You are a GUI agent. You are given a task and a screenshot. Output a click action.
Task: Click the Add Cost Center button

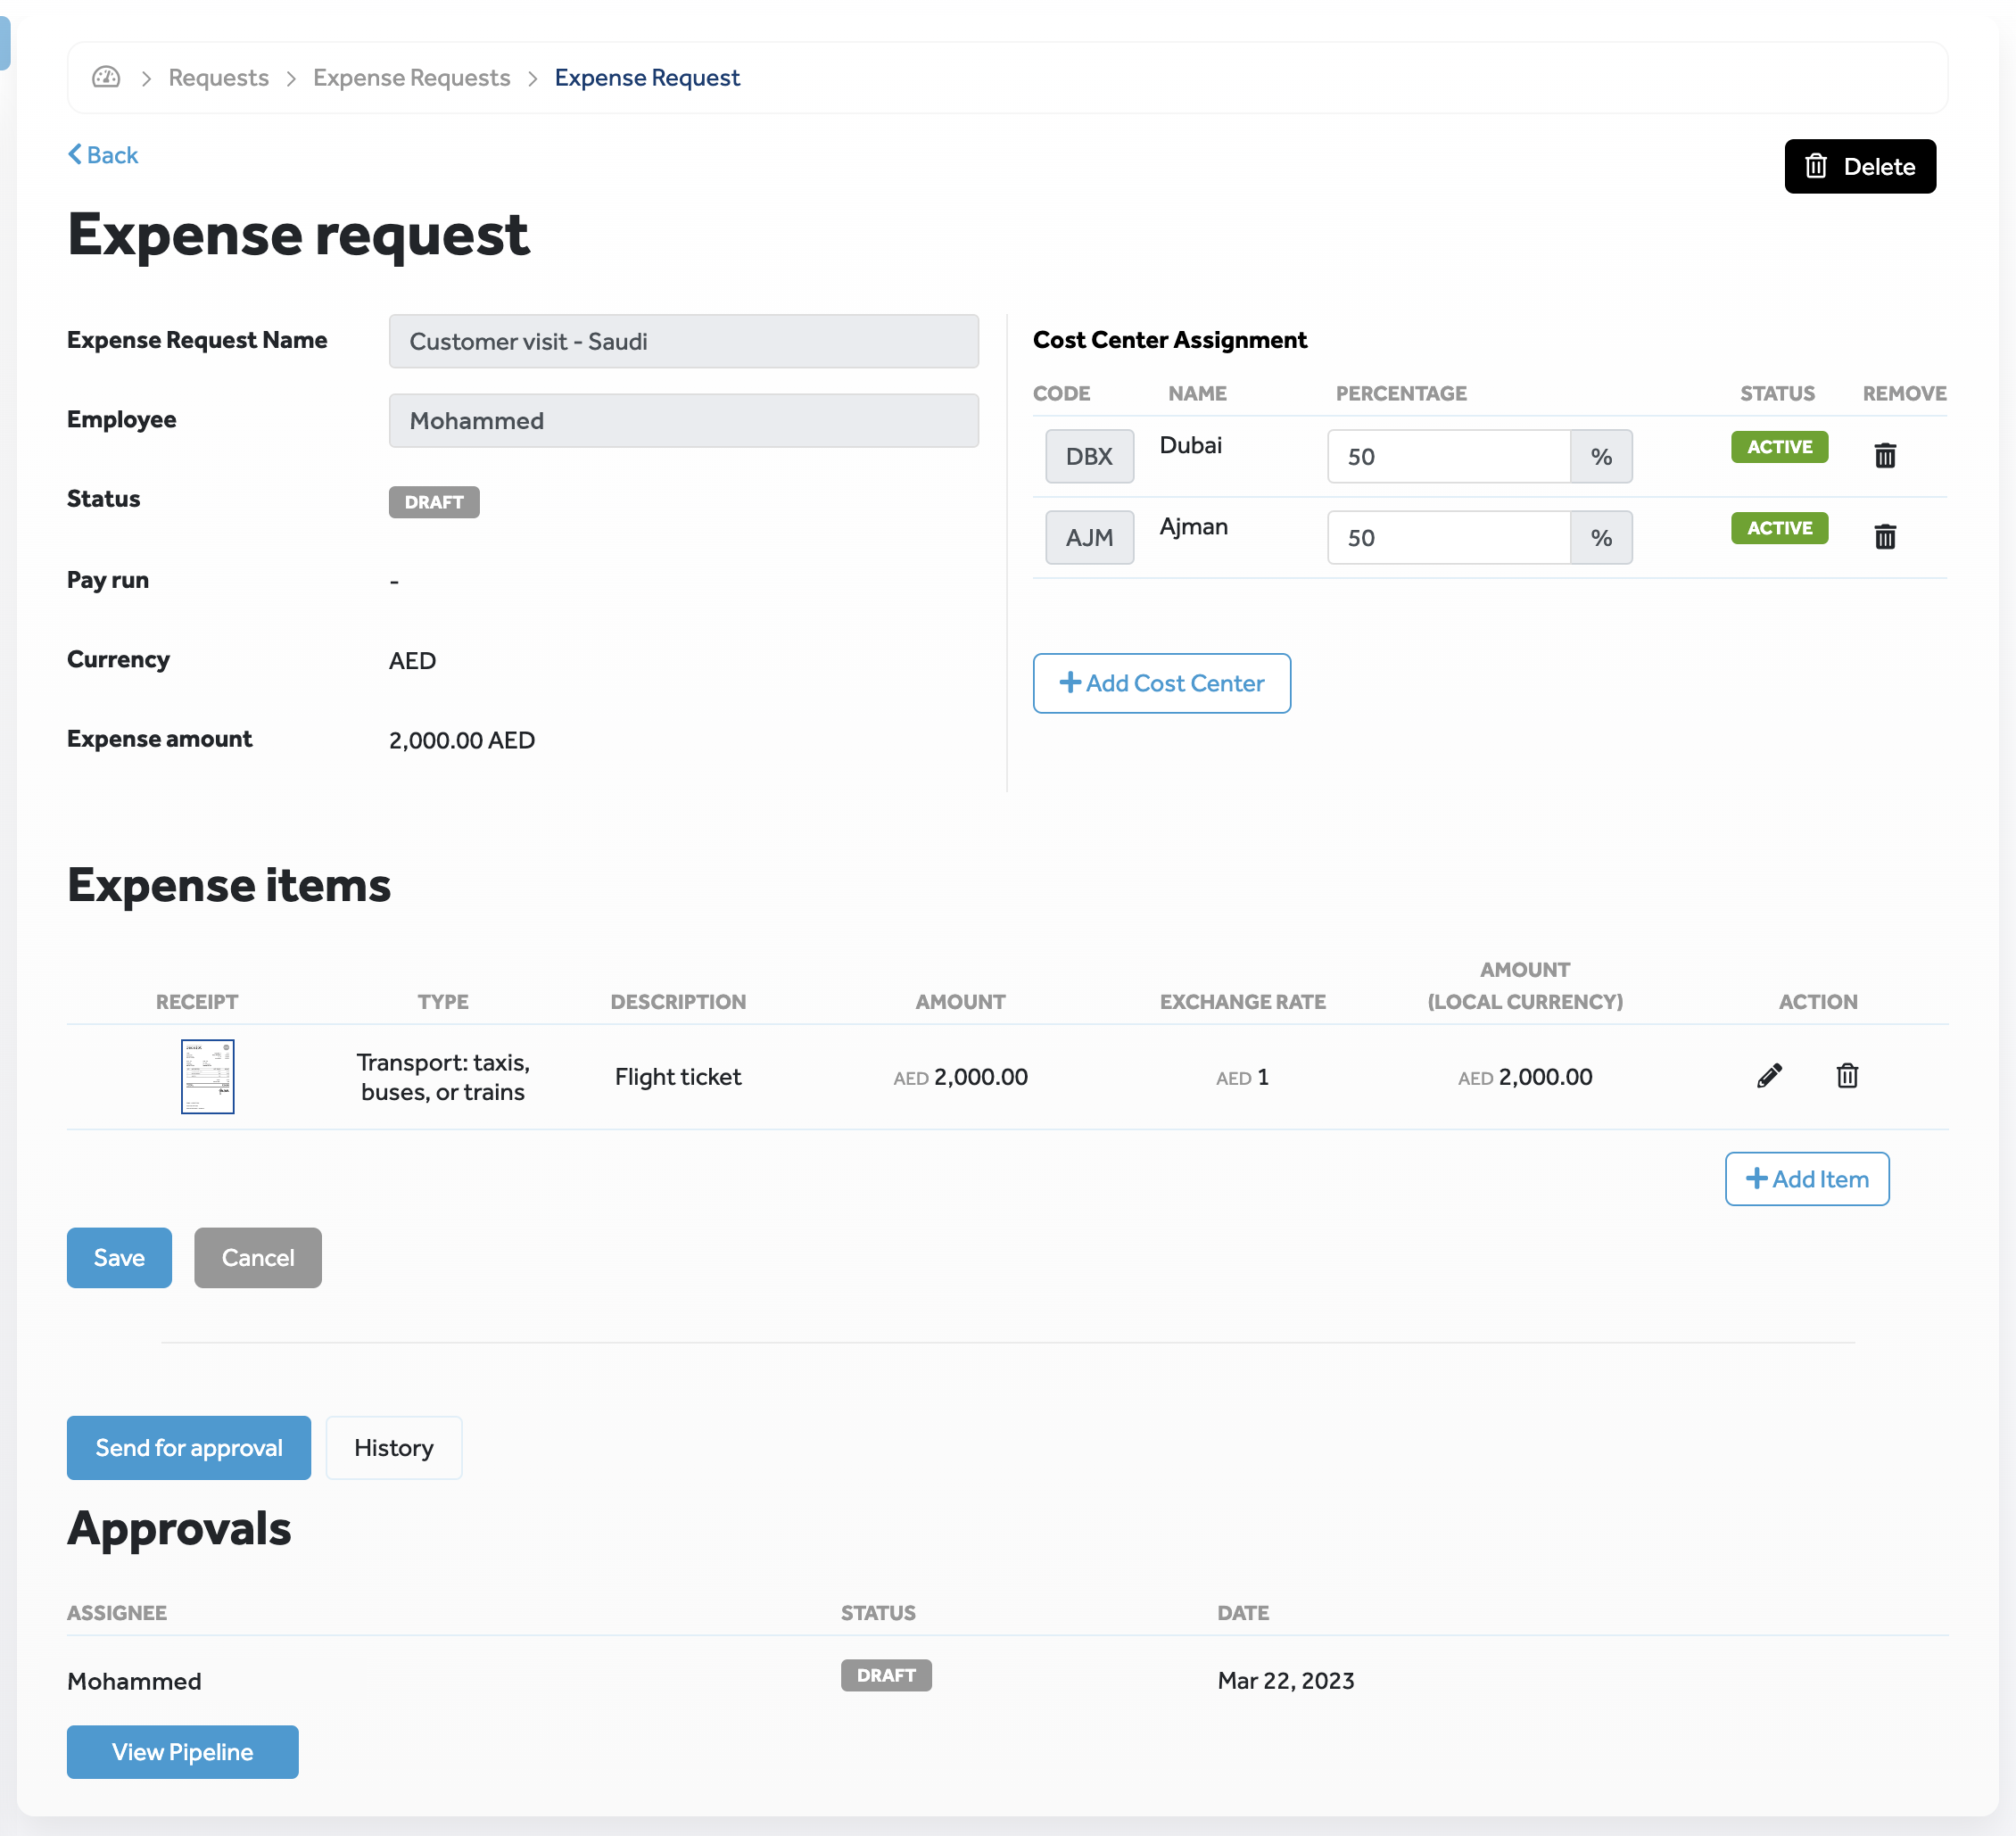(x=1161, y=683)
